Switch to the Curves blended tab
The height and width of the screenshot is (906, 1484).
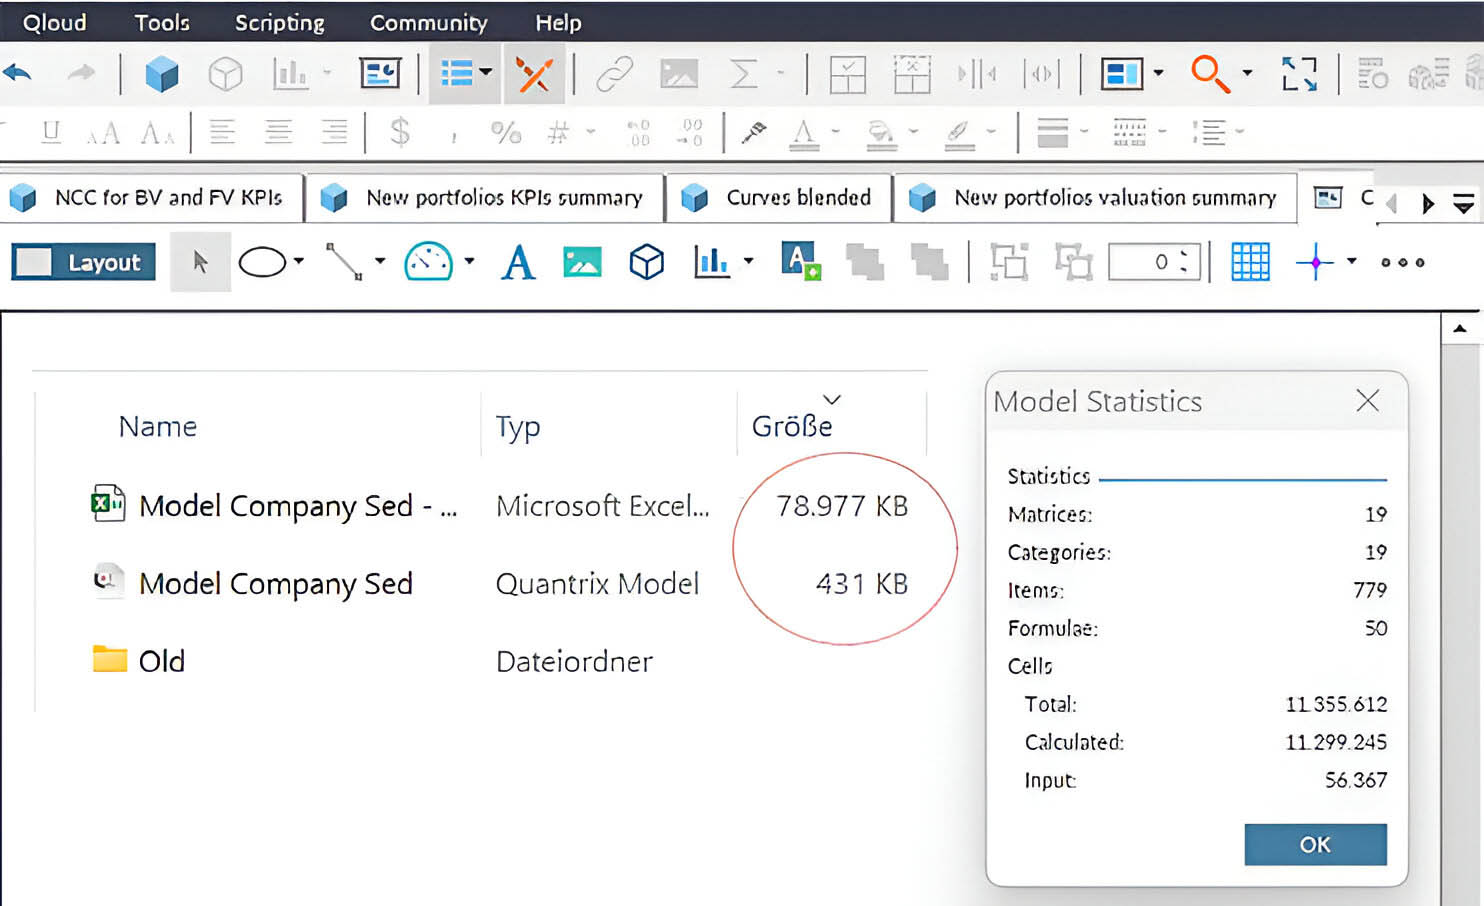(779, 198)
